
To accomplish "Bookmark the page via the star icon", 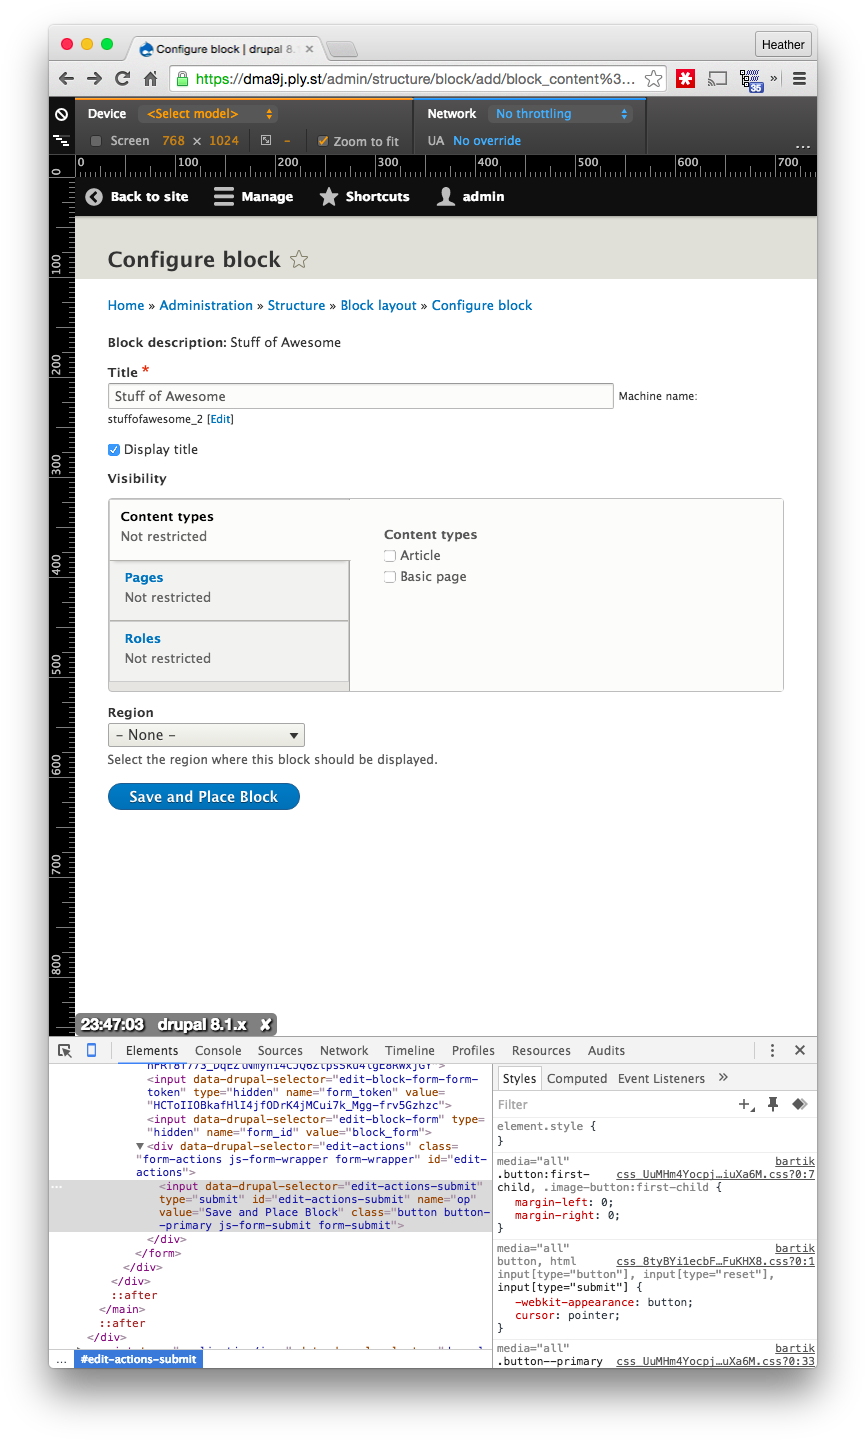I will [654, 78].
